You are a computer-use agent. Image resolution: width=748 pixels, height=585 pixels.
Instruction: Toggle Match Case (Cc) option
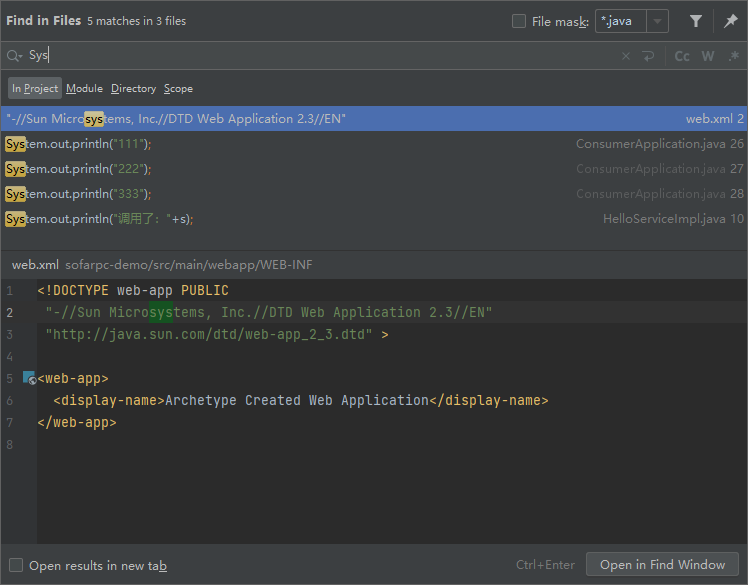click(x=682, y=56)
